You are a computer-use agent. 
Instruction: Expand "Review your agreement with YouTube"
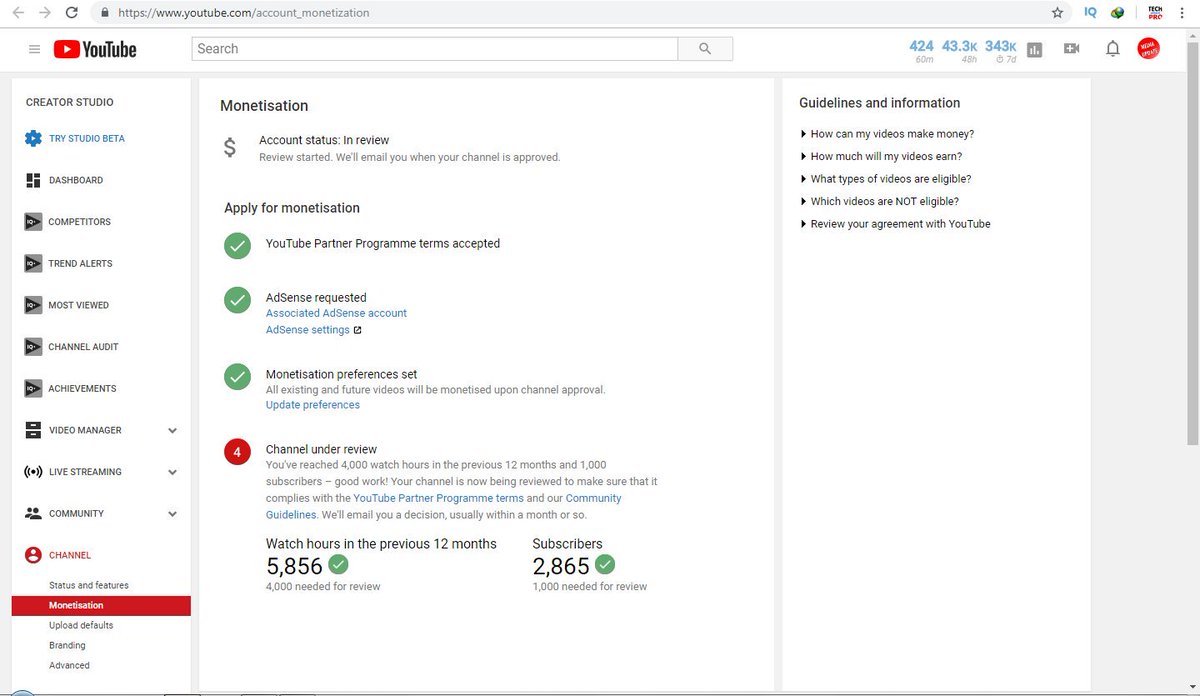[895, 224]
